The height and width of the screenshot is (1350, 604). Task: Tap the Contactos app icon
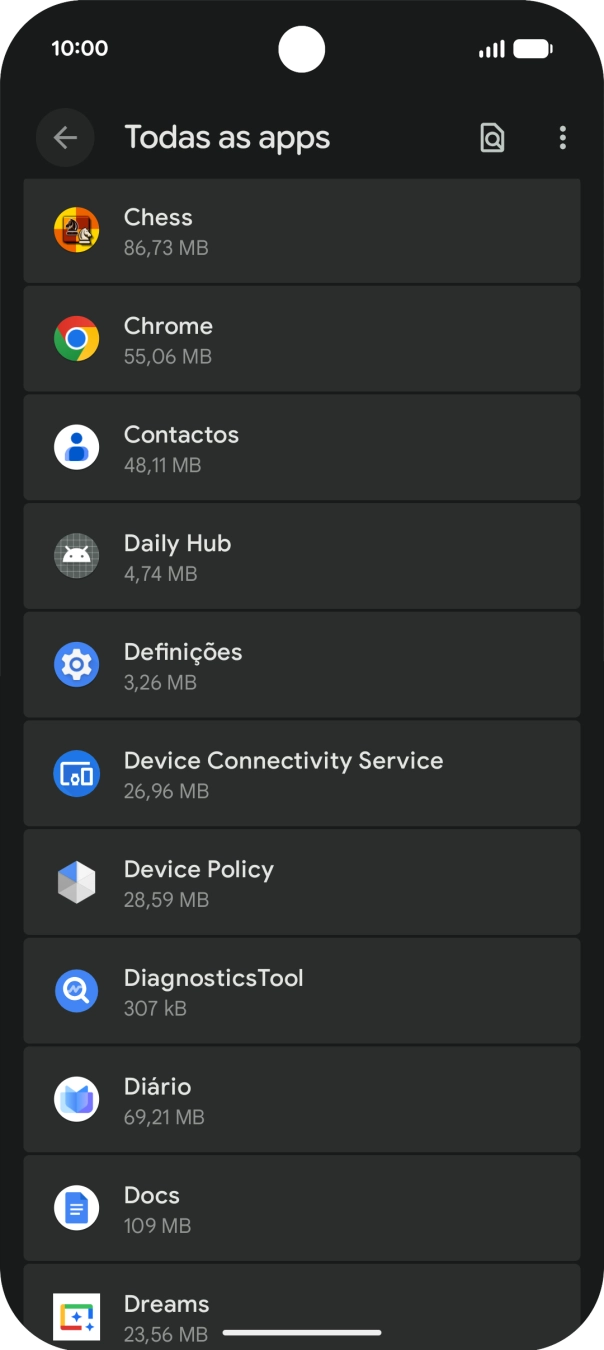[76, 448]
